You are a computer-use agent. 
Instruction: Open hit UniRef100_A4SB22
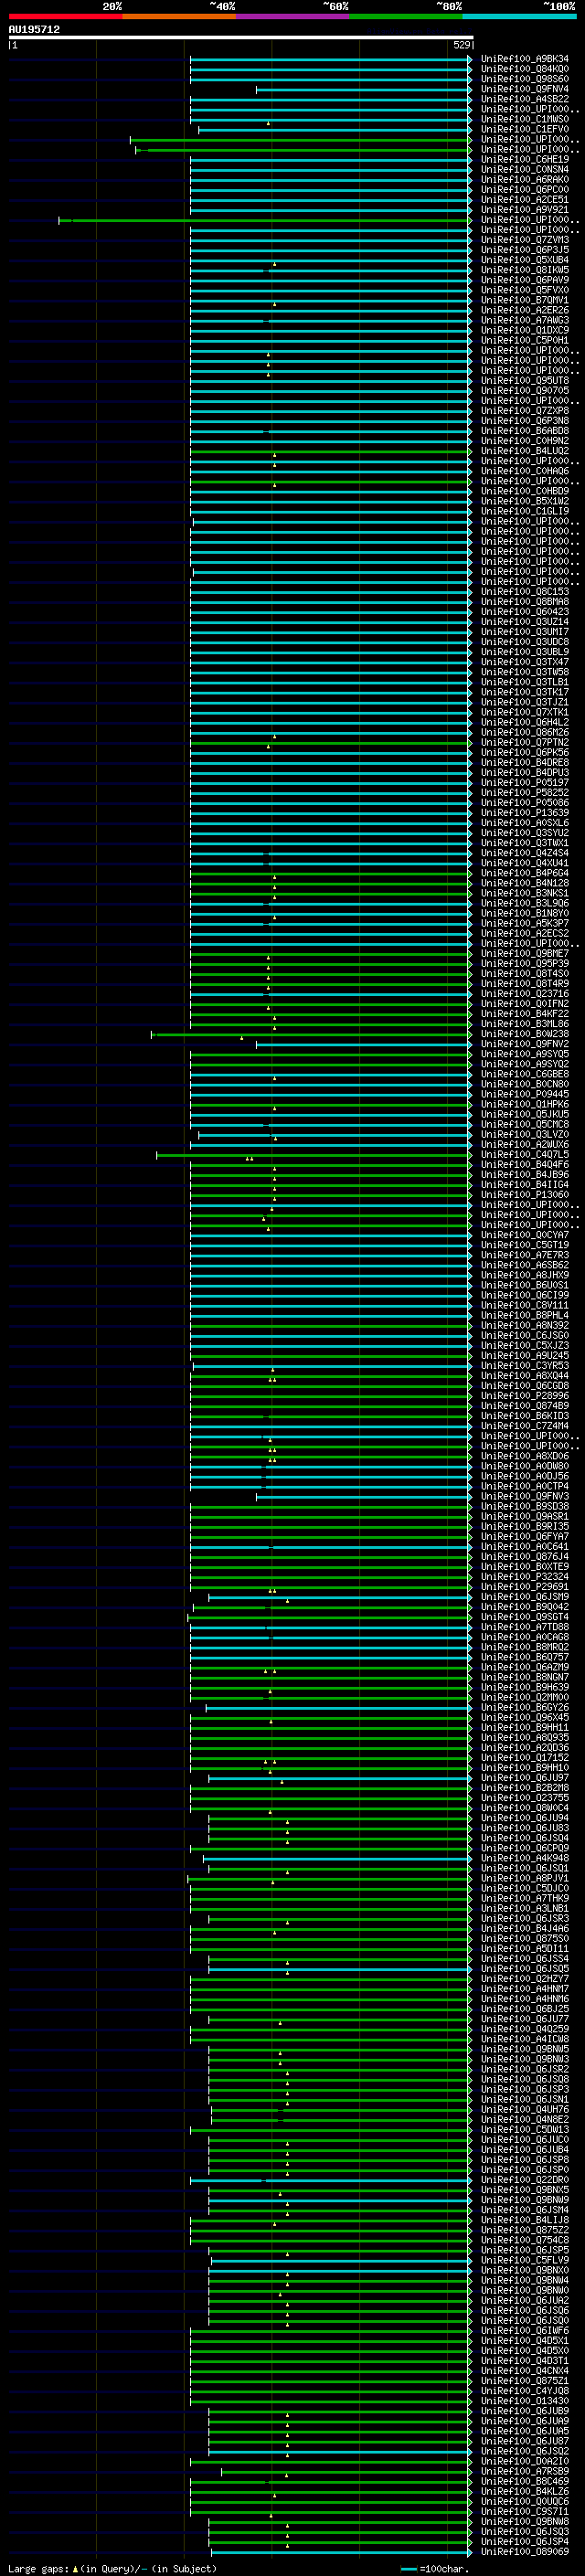click(525, 99)
